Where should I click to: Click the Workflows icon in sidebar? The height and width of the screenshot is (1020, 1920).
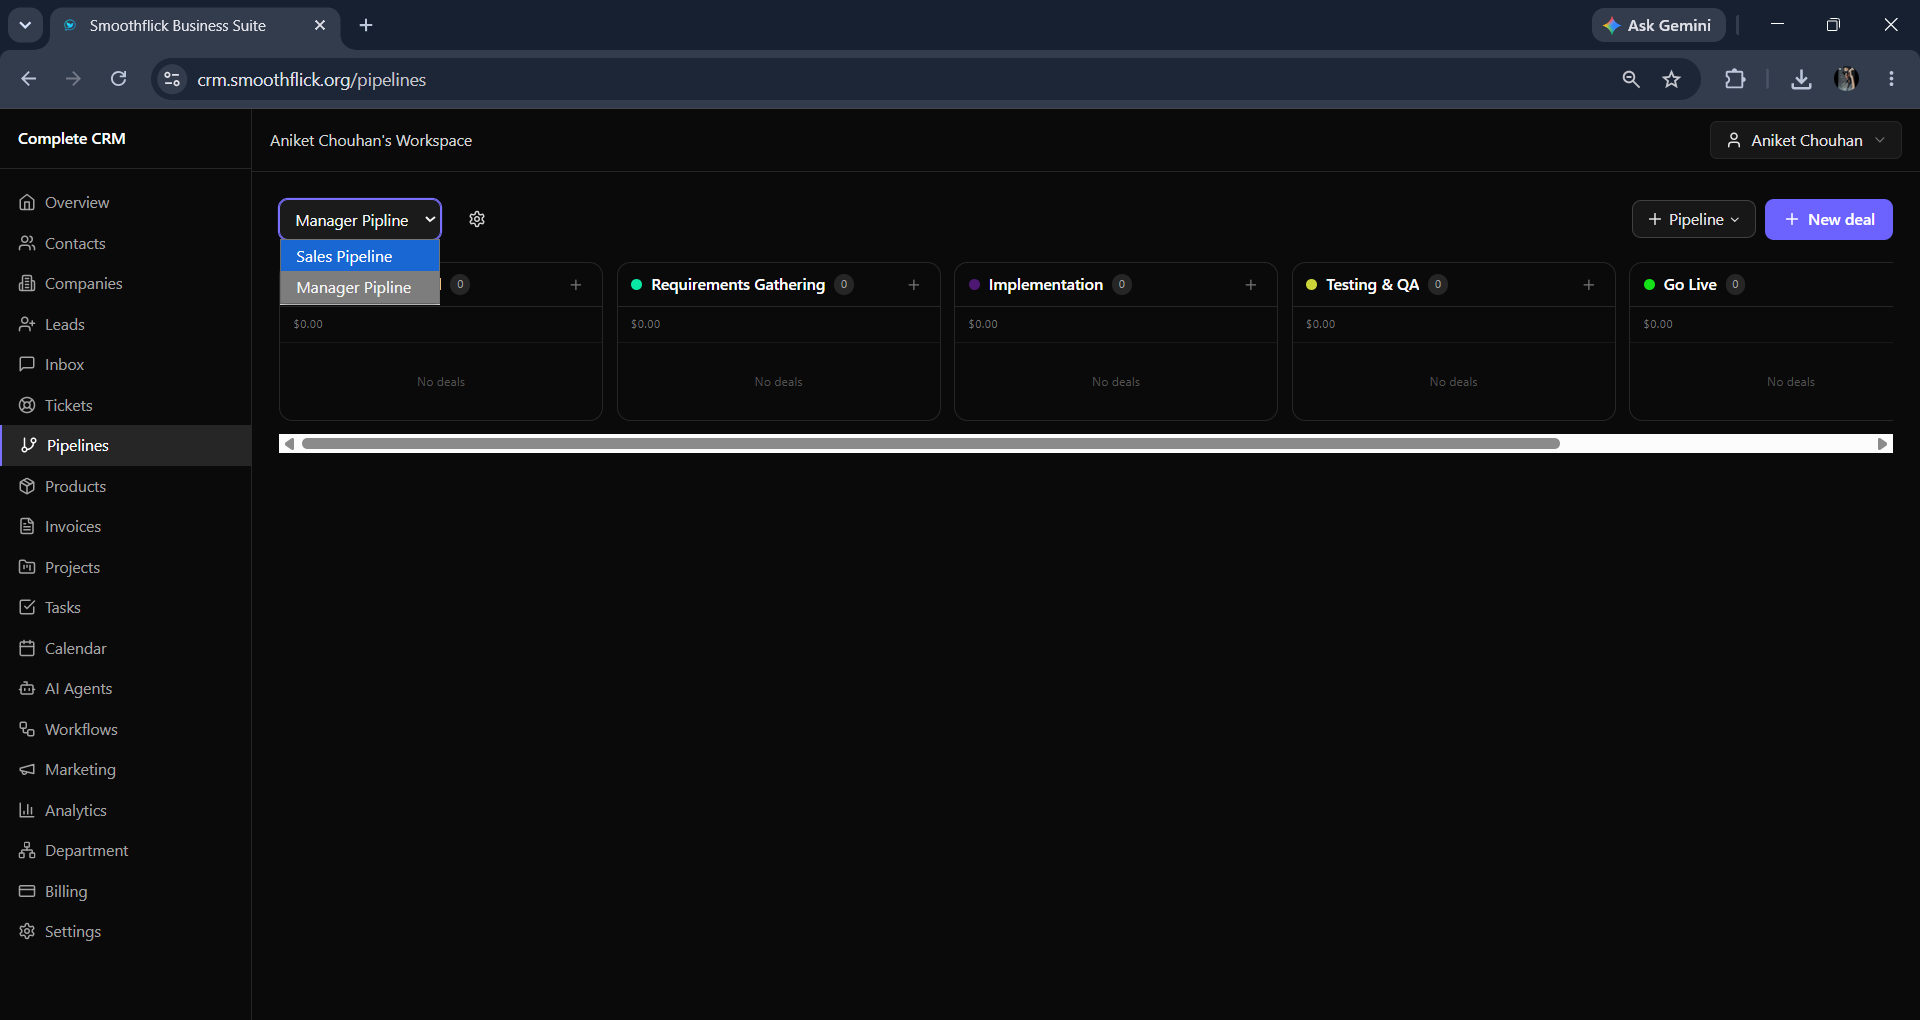tap(27, 729)
